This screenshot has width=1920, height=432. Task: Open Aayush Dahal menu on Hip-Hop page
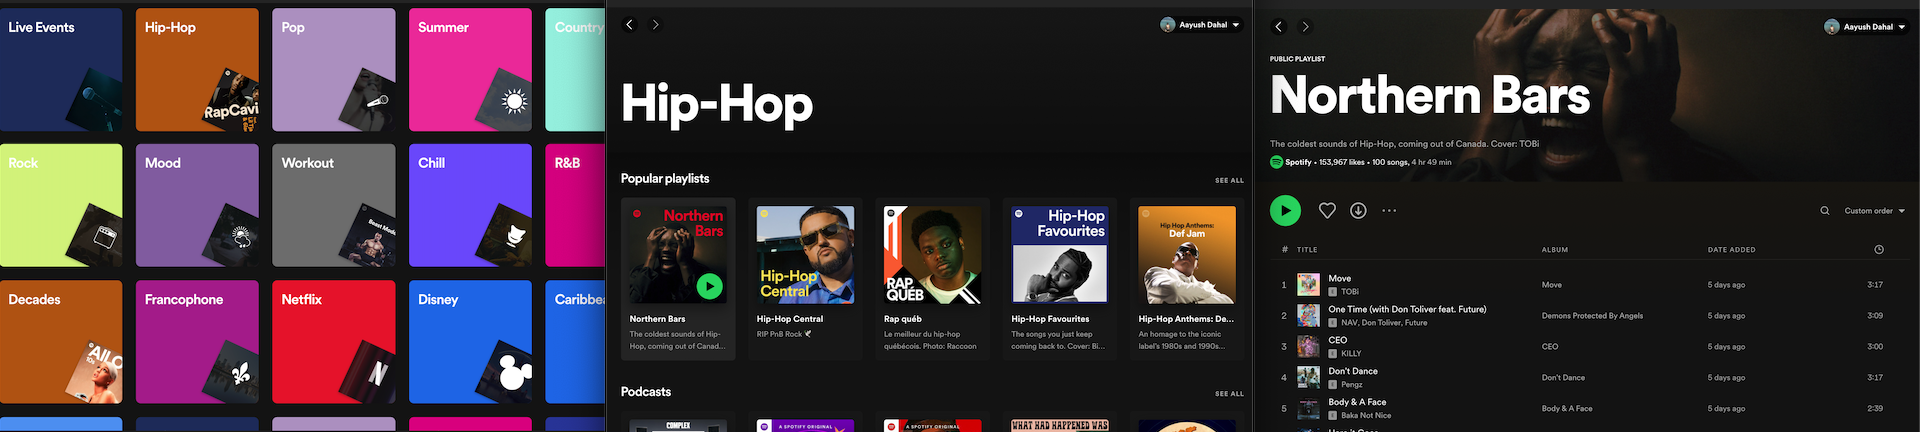(x=1200, y=25)
